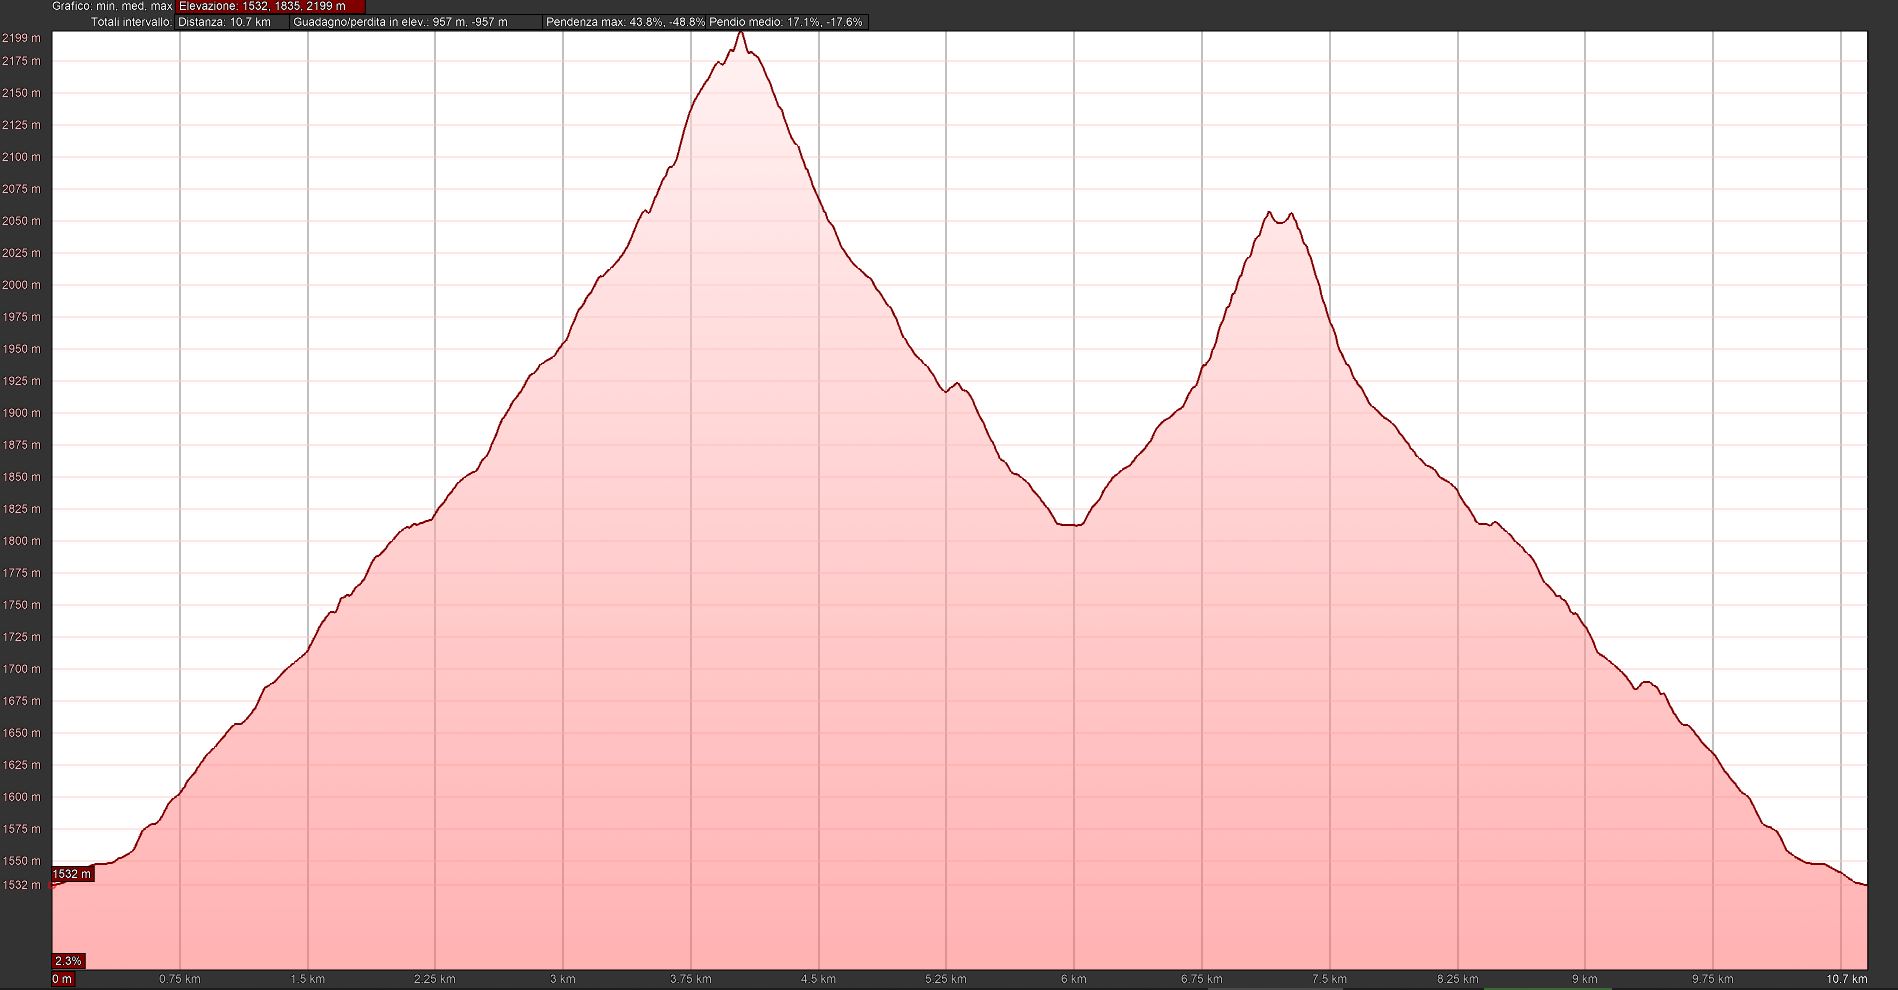Click the 2.3% slope indicator tag
Viewport: 1898px width, 990px height.
click(68, 961)
